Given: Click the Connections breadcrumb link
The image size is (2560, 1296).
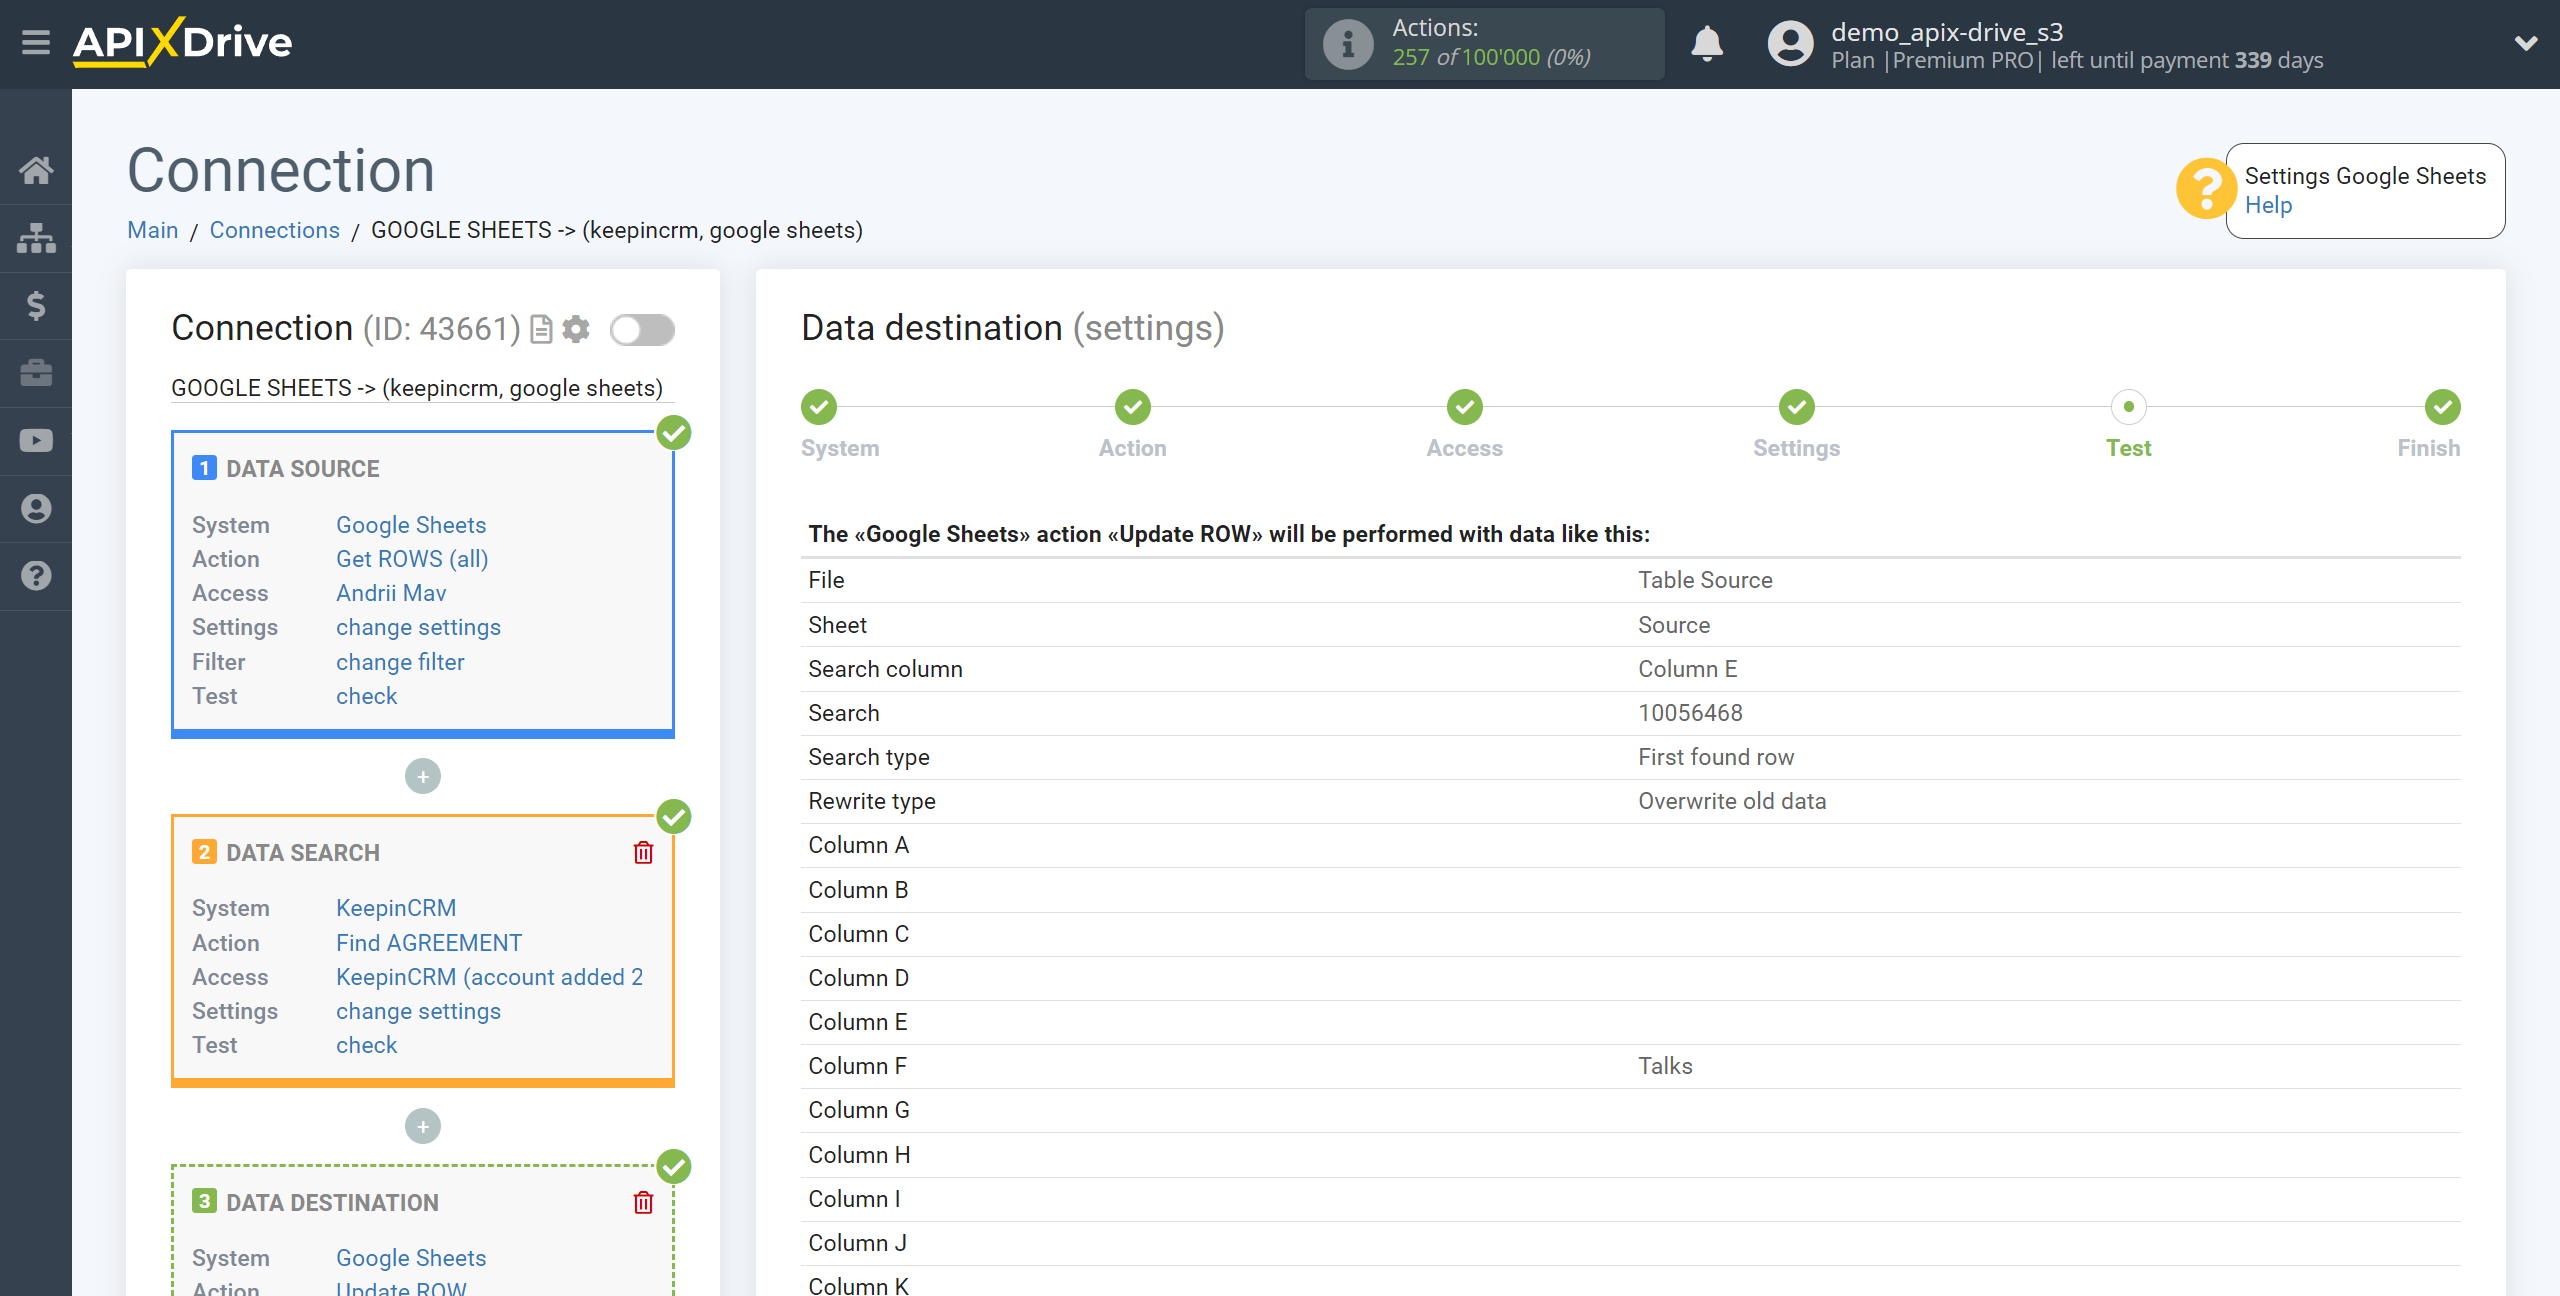Looking at the screenshot, I should pyautogui.click(x=274, y=230).
